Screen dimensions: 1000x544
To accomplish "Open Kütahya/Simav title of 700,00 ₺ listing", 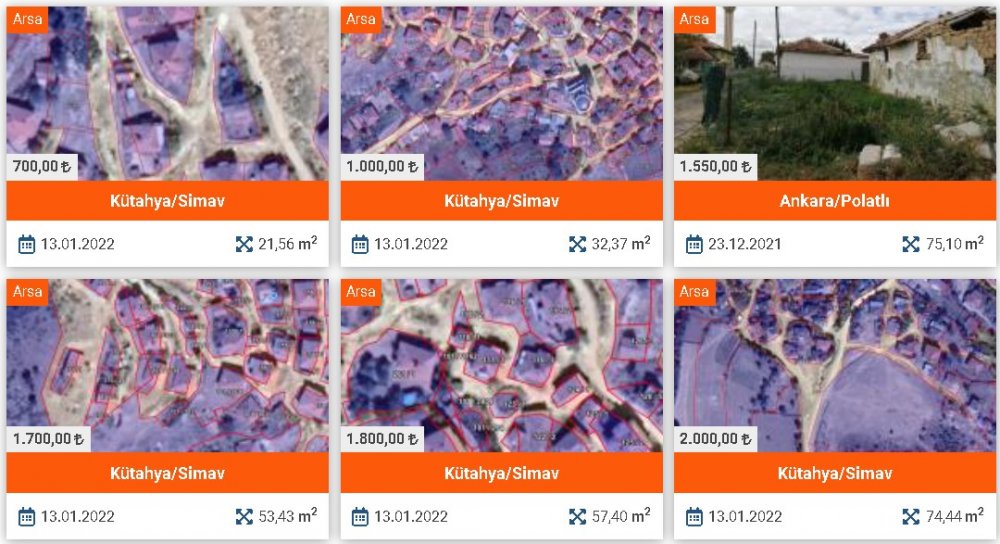I will pyautogui.click(x=167, y=201).
